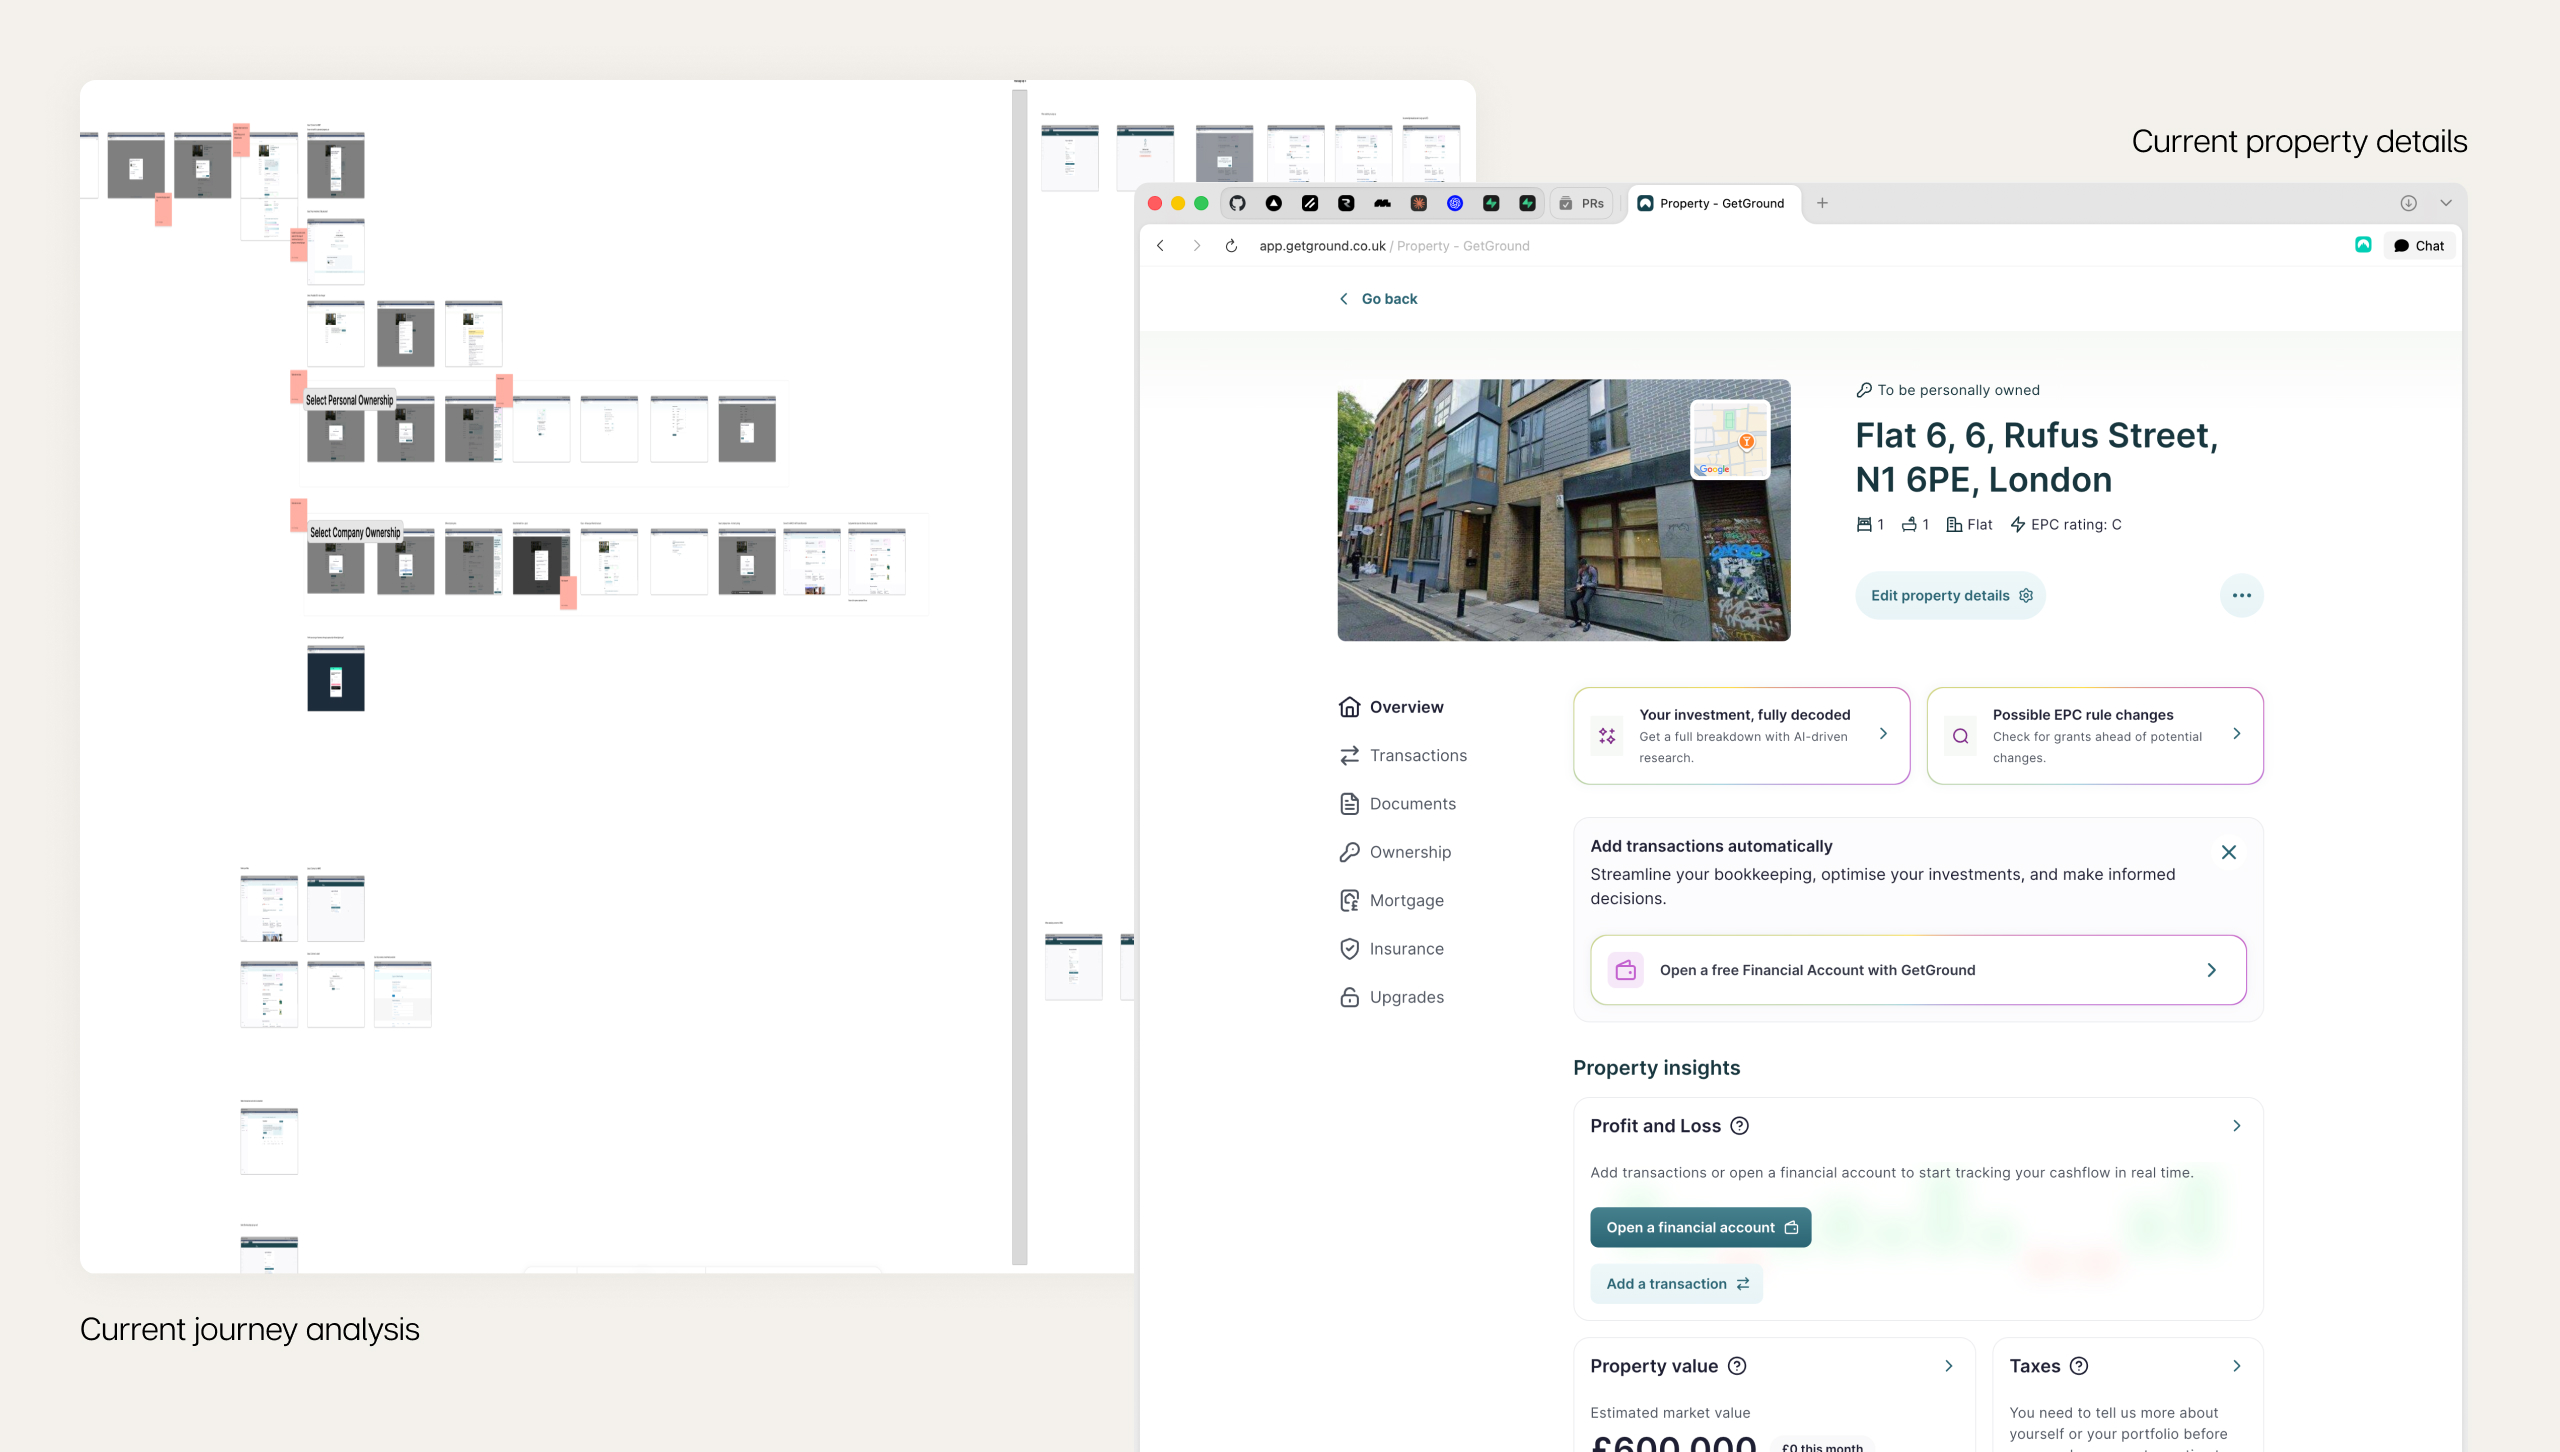
Task: Select Overview in the property sidebar
Action: [x=1391, y=707]
